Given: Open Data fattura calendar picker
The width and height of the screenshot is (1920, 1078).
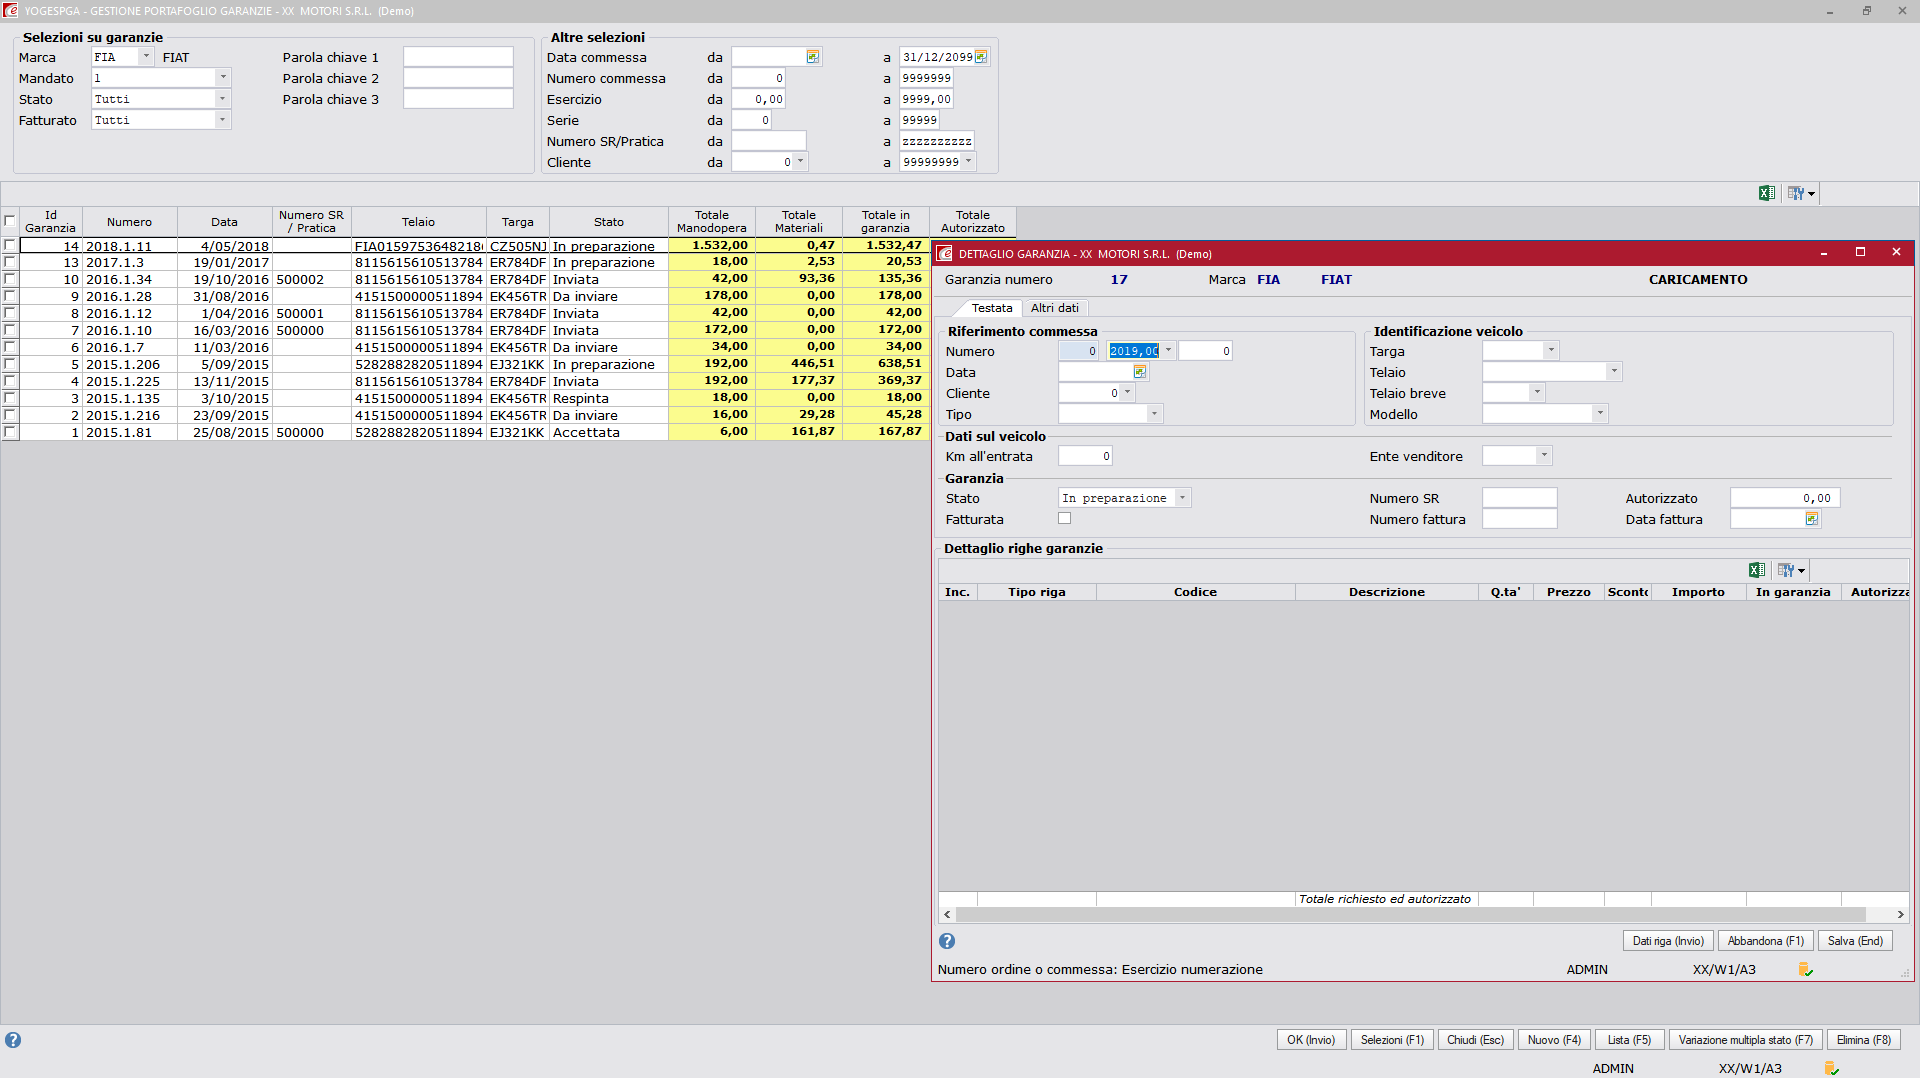Looking at the screenshot, I should tap(1811, 519).
